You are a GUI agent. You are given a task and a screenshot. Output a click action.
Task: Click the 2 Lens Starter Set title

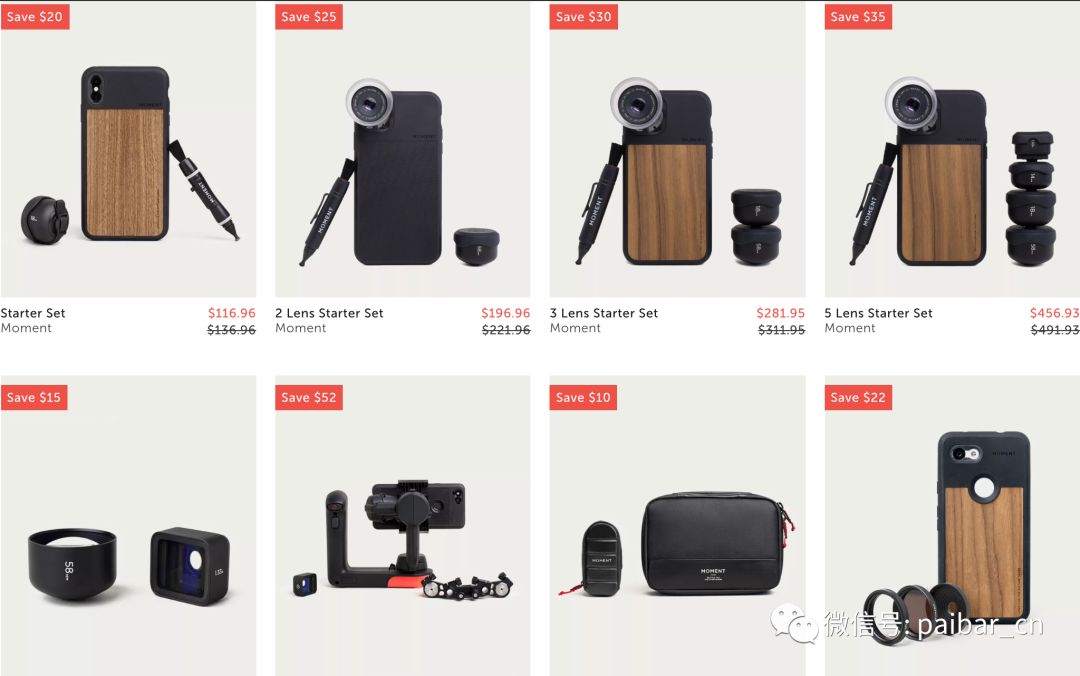point(329,313)
